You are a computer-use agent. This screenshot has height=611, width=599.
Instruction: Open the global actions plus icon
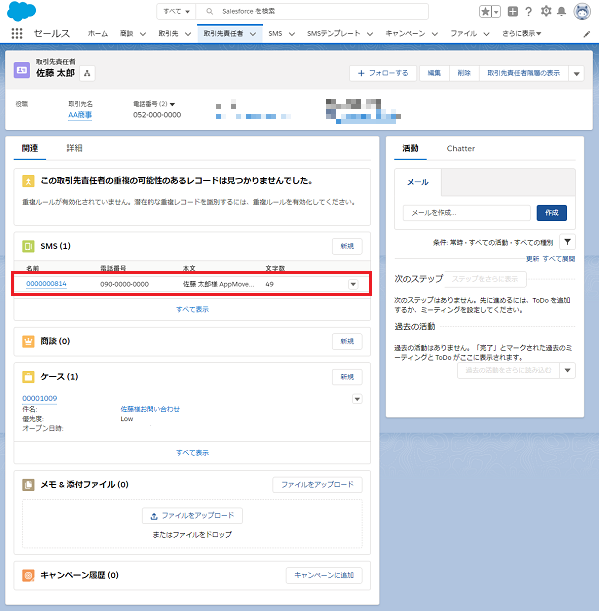coord(513,12)
